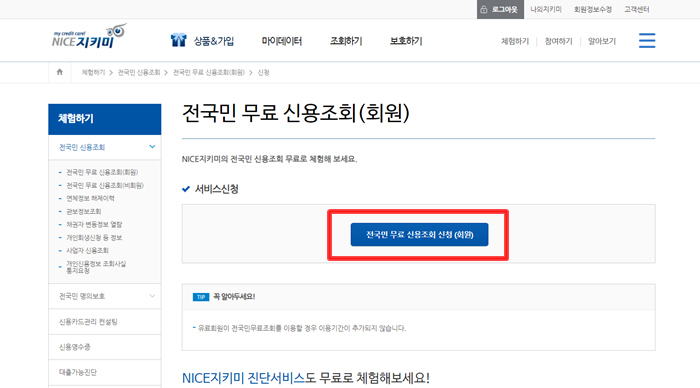Select 개인회생신청 등 정보 in sidebar
This screenshot has width=700, height=388.
point(94,238)
